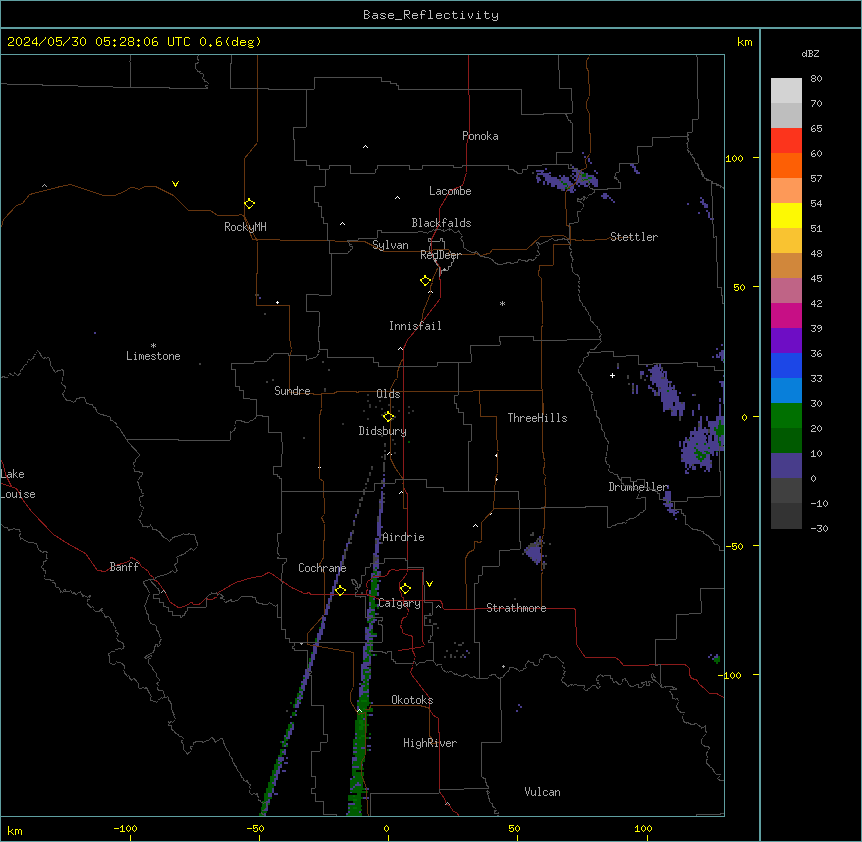Click the Cochrane town label
Viewport: 862px width, 842px height.
point(322,568)
